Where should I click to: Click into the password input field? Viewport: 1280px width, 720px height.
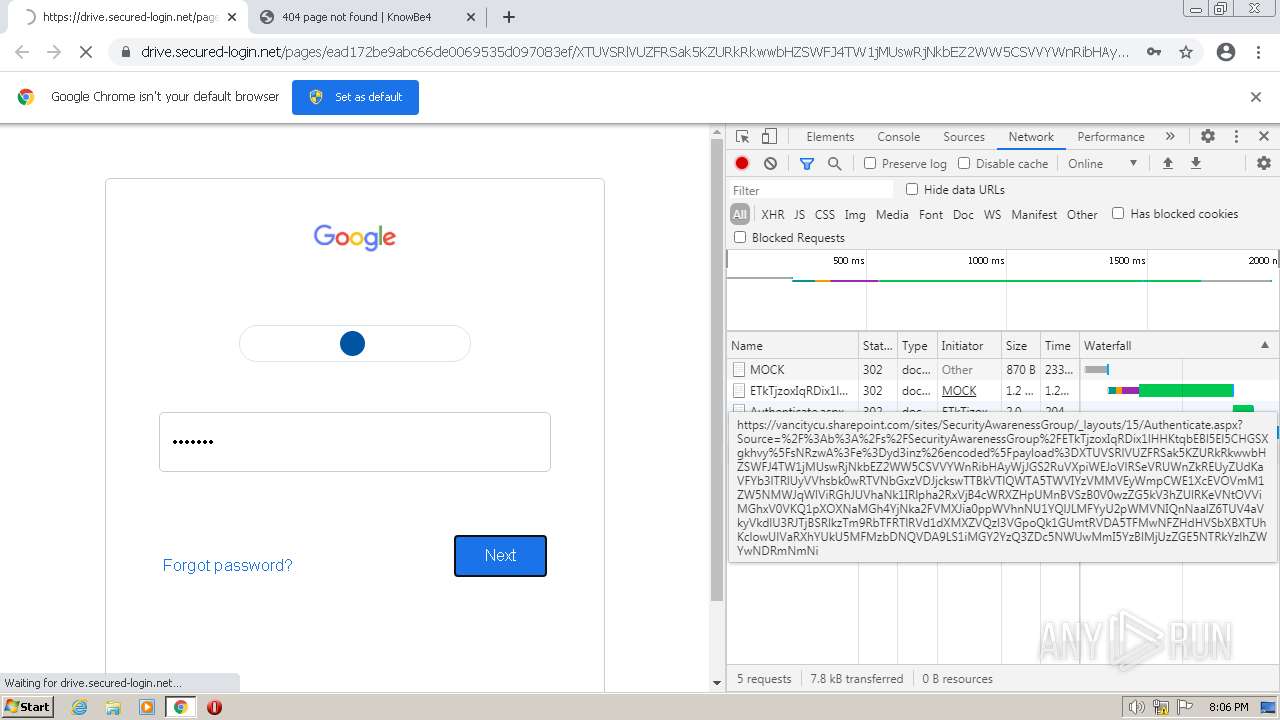coord(355,442)
